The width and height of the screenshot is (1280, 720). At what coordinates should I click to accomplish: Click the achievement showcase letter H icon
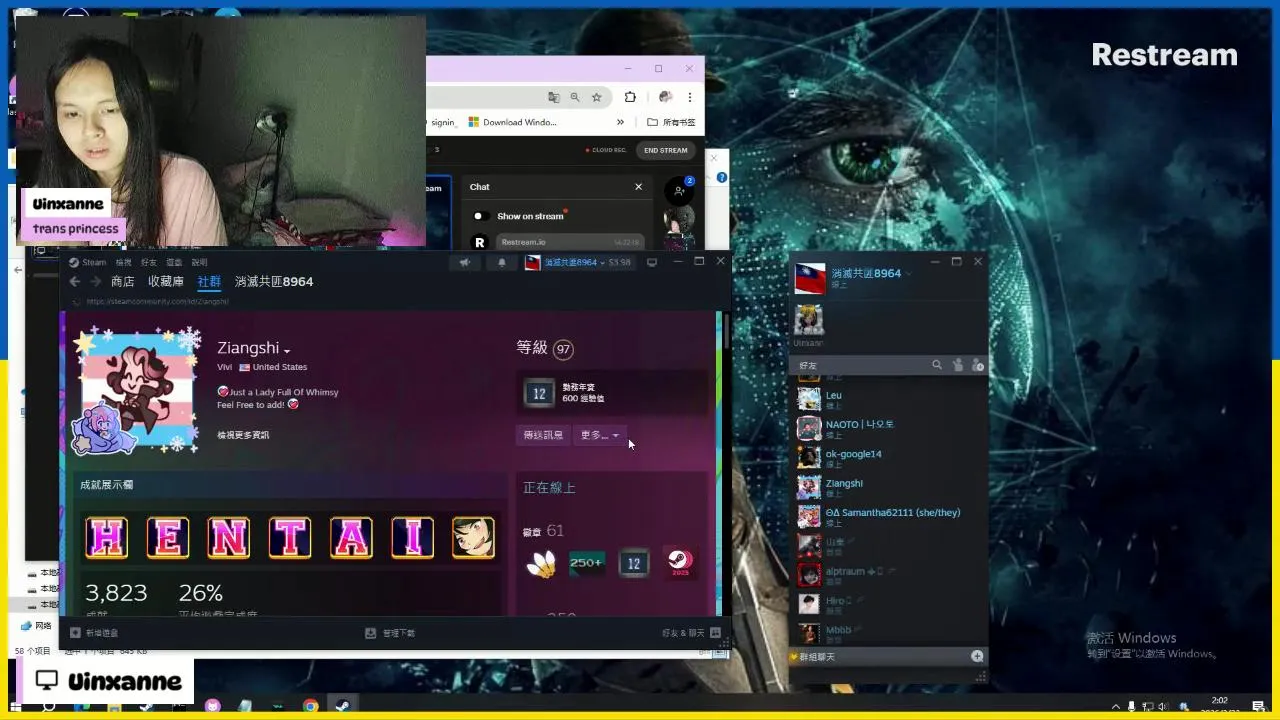click(x=107, y=538)
